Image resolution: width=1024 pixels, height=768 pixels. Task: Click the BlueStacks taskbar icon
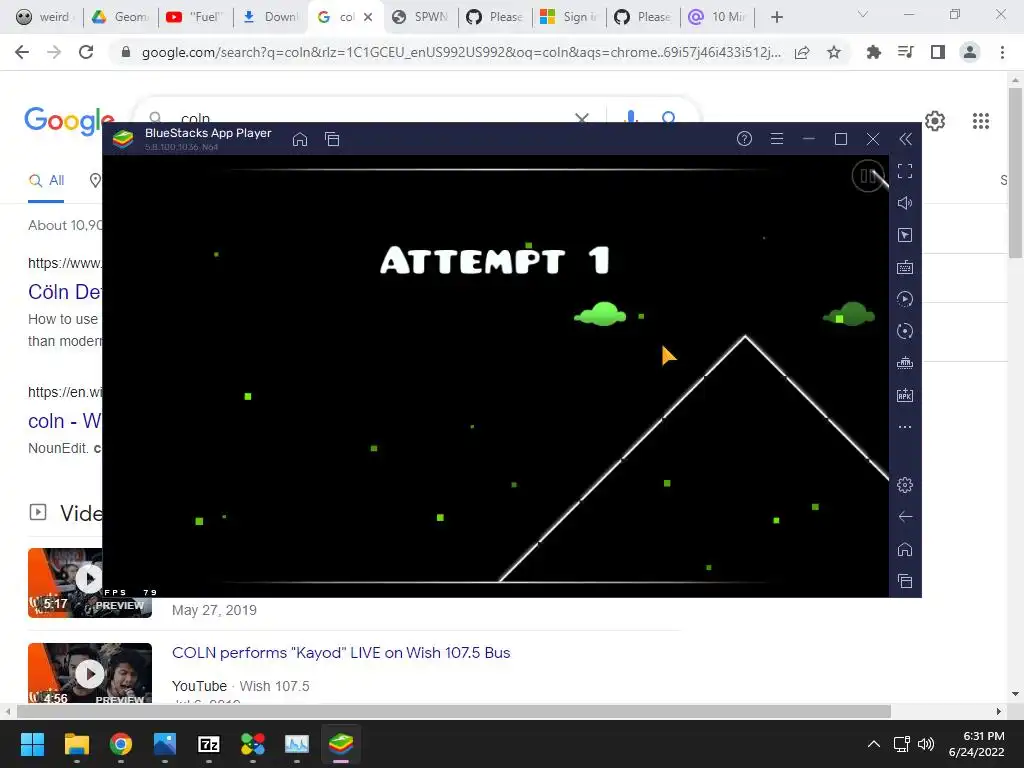point(340,744)
